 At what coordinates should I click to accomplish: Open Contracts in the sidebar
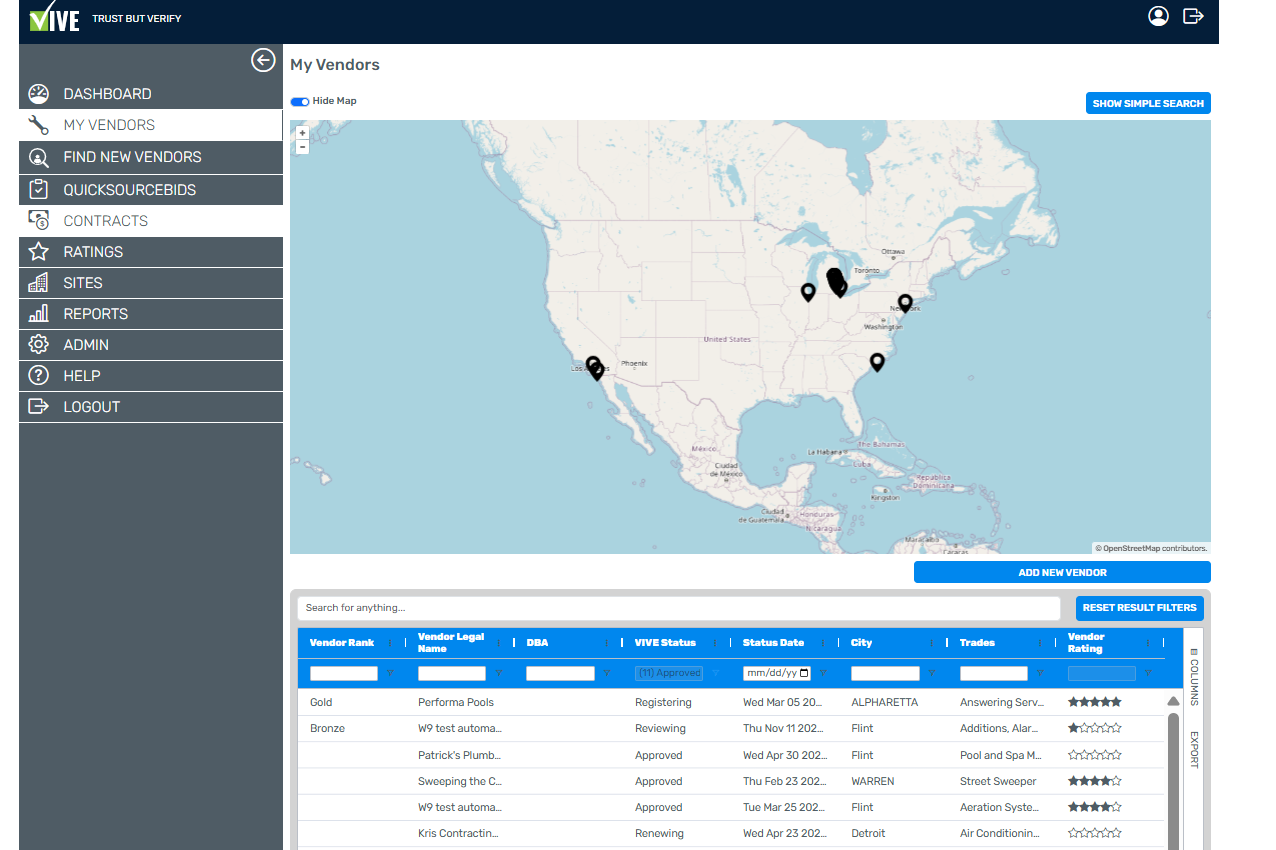(x=151, y=221)
